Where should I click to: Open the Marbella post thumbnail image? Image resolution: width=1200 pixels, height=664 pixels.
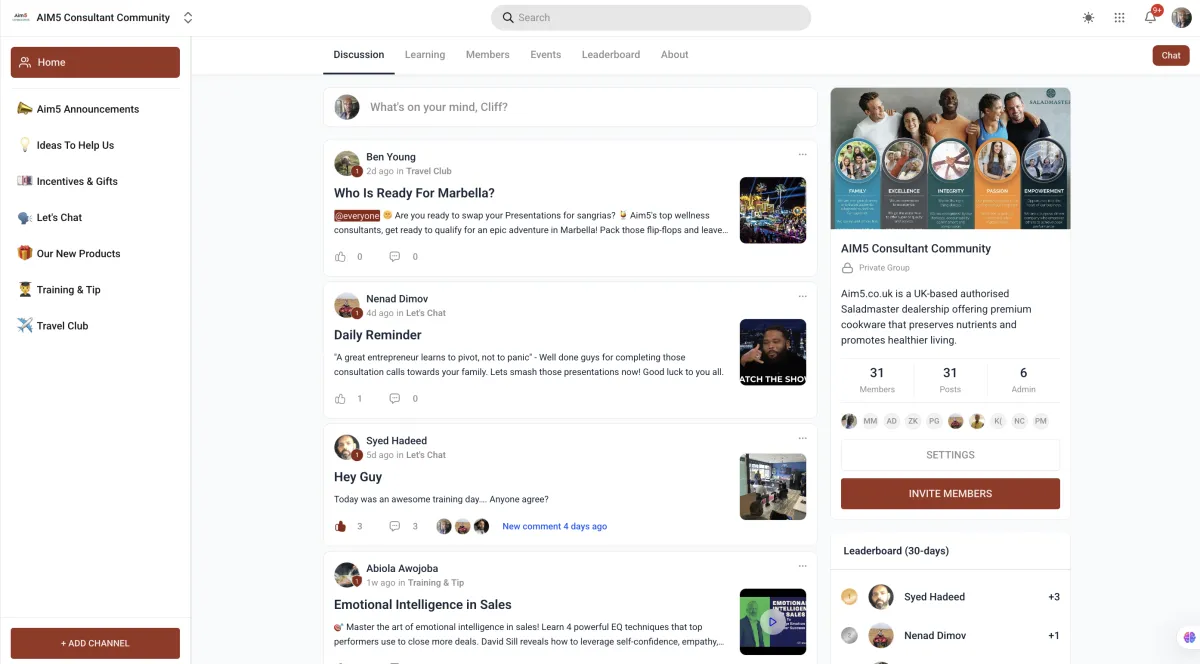773,210
